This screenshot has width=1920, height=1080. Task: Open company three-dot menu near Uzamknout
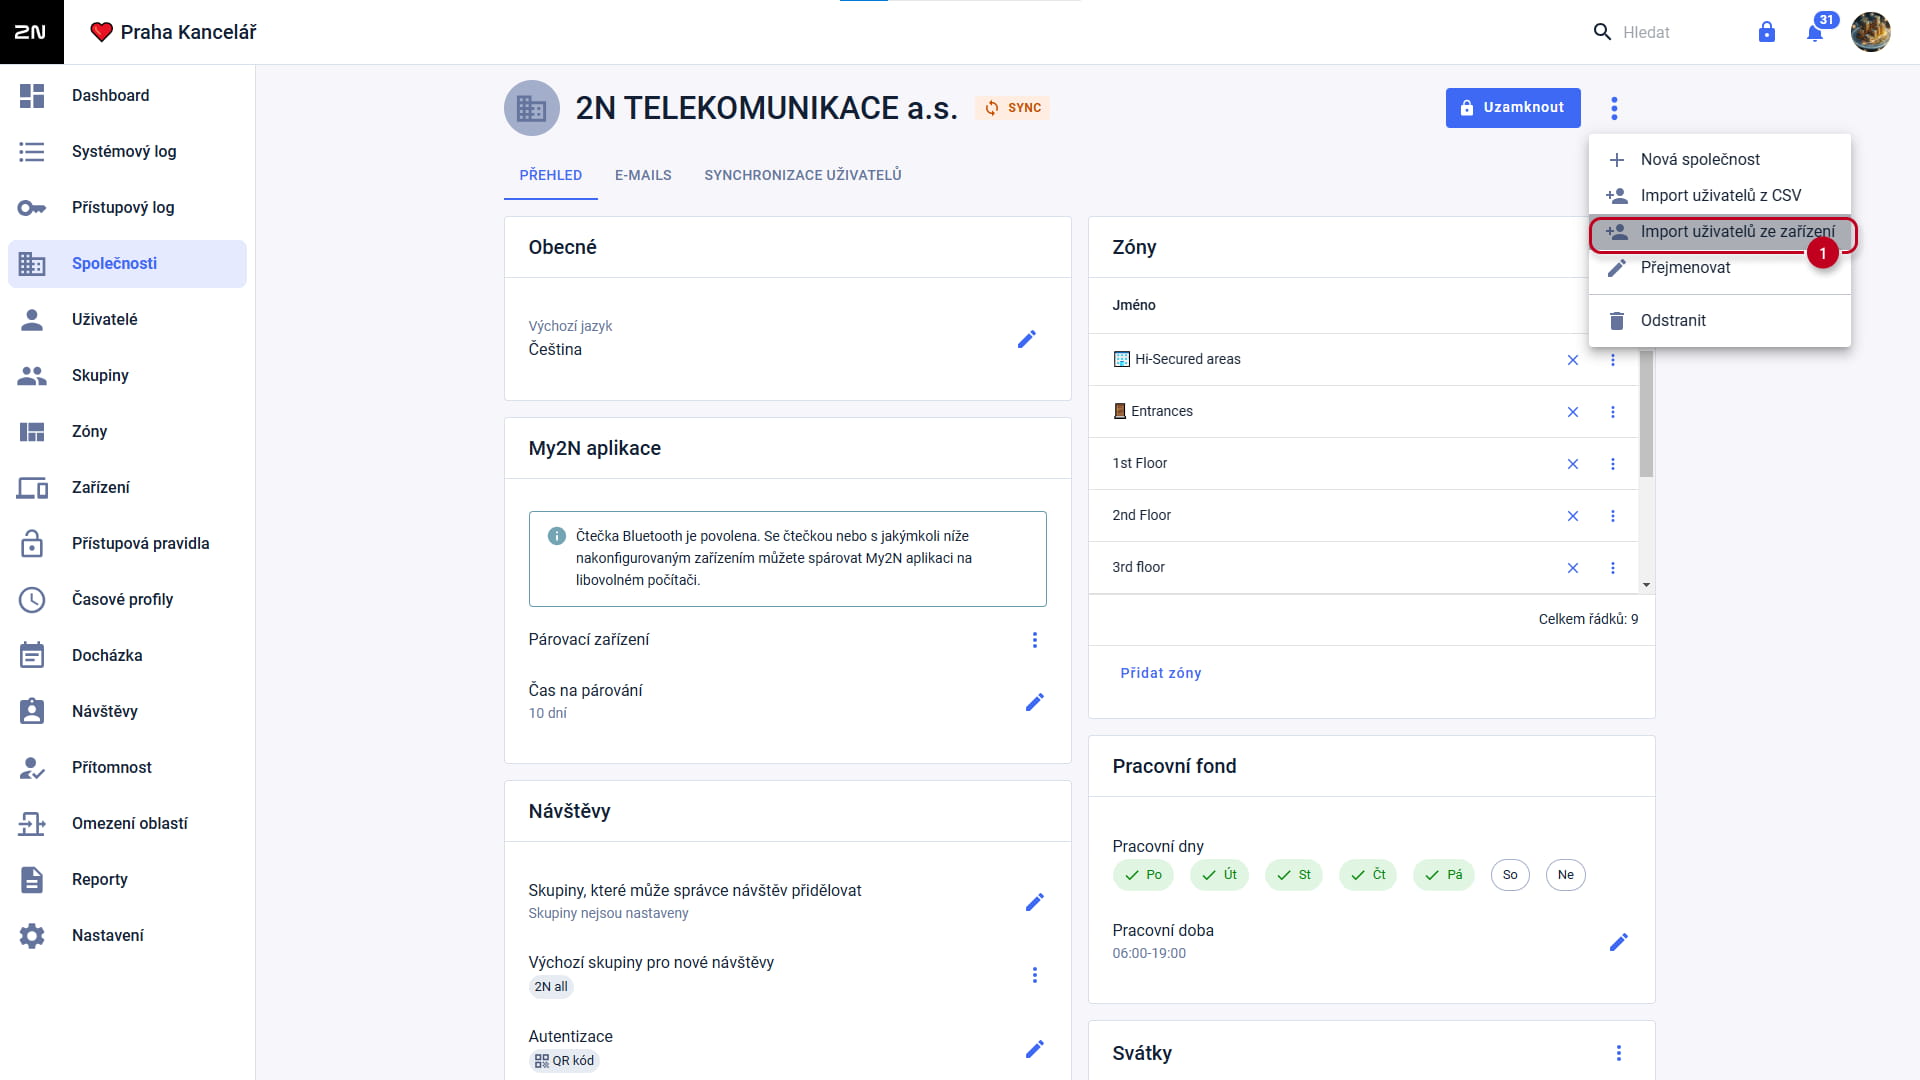point(1614,108)
